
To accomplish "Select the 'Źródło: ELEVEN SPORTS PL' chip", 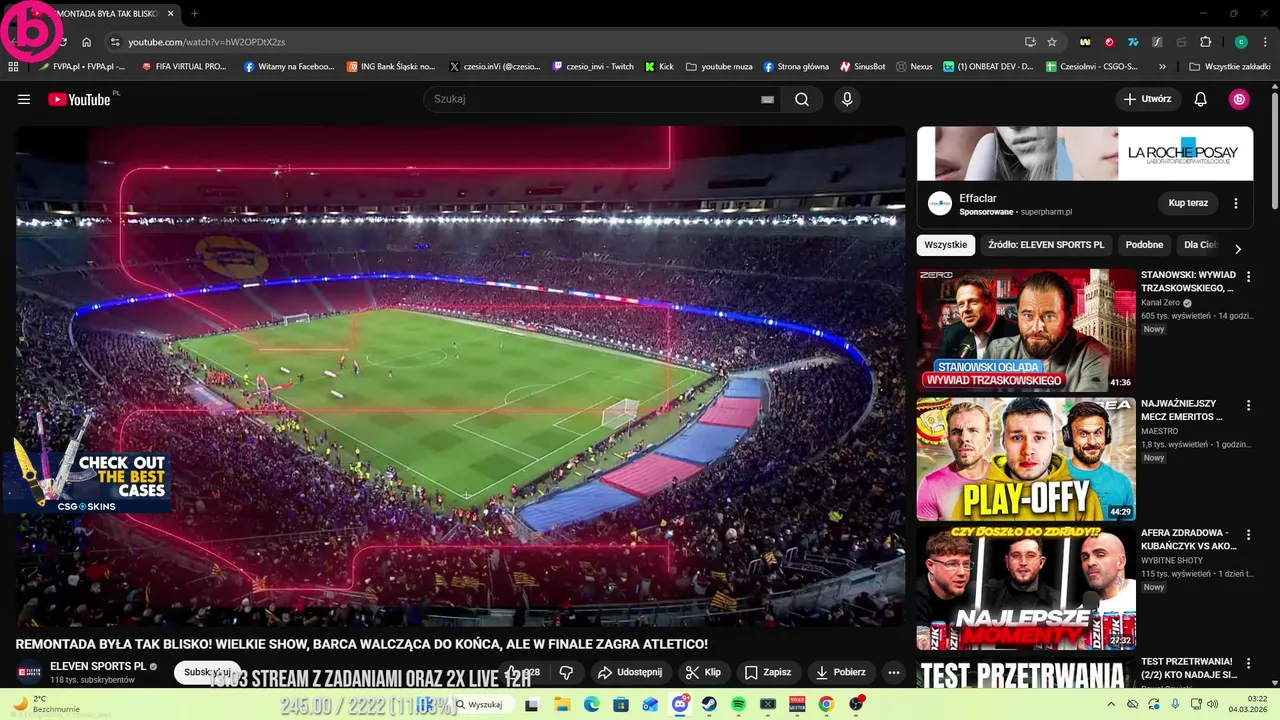I will [1046, 245].
